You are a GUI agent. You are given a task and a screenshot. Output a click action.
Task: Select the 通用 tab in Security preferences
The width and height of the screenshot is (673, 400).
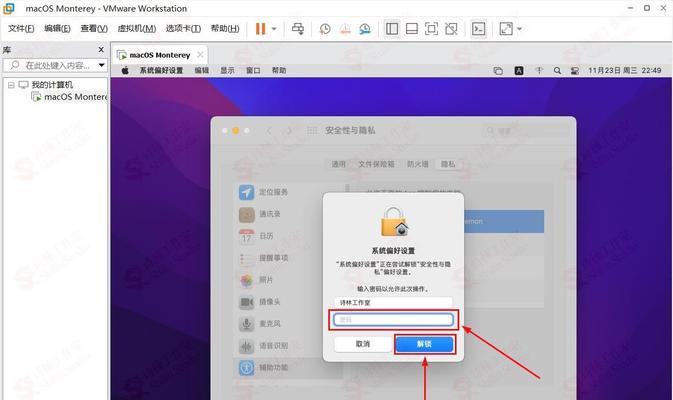point(338,164)
